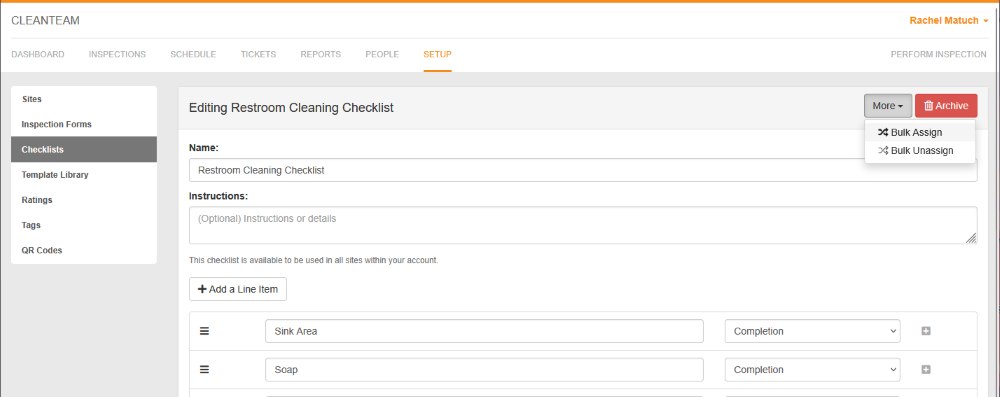The width and height of the screenshot is (1000, 397).
Task: Open Rachel Matuch user menu
Action: [948, 20]
